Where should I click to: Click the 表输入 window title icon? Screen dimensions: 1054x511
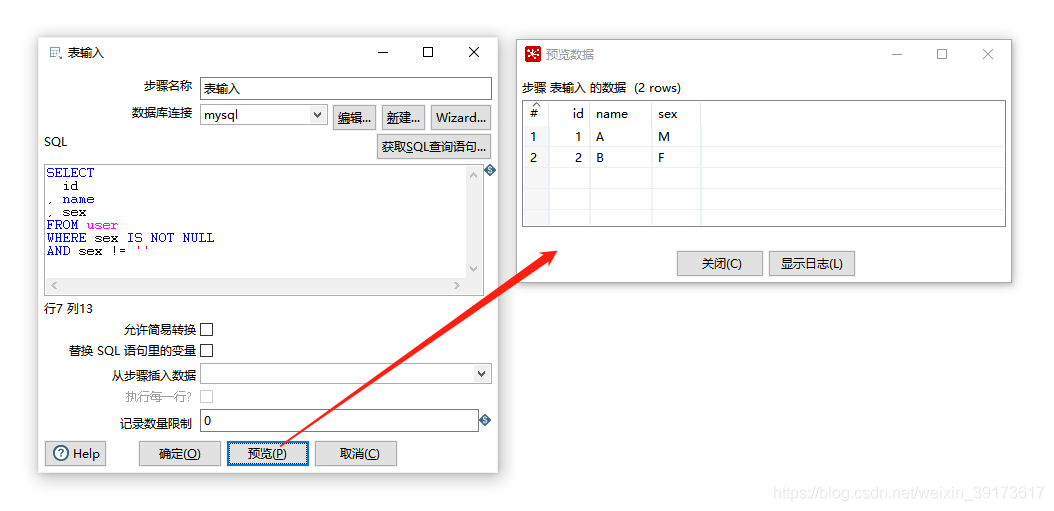(56, 52)
